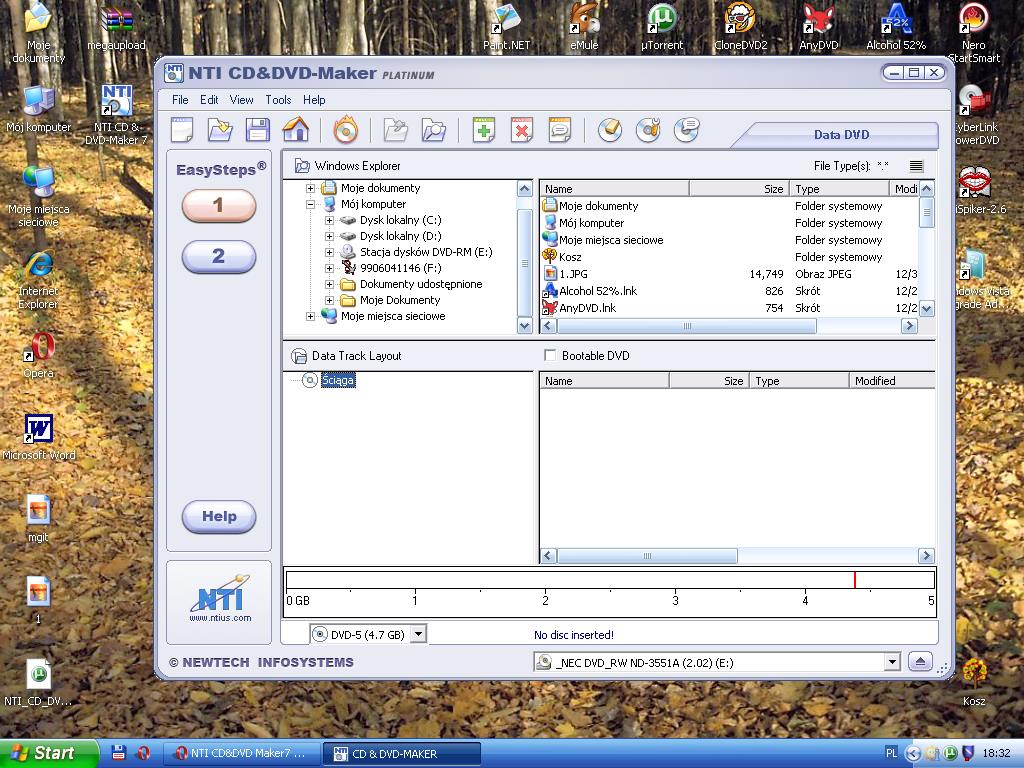The height and width of the screenshot is (768, 1024).
Task: Go to the Home screen via the house icon
Action: pyautogui.click(x=296, y=129)
